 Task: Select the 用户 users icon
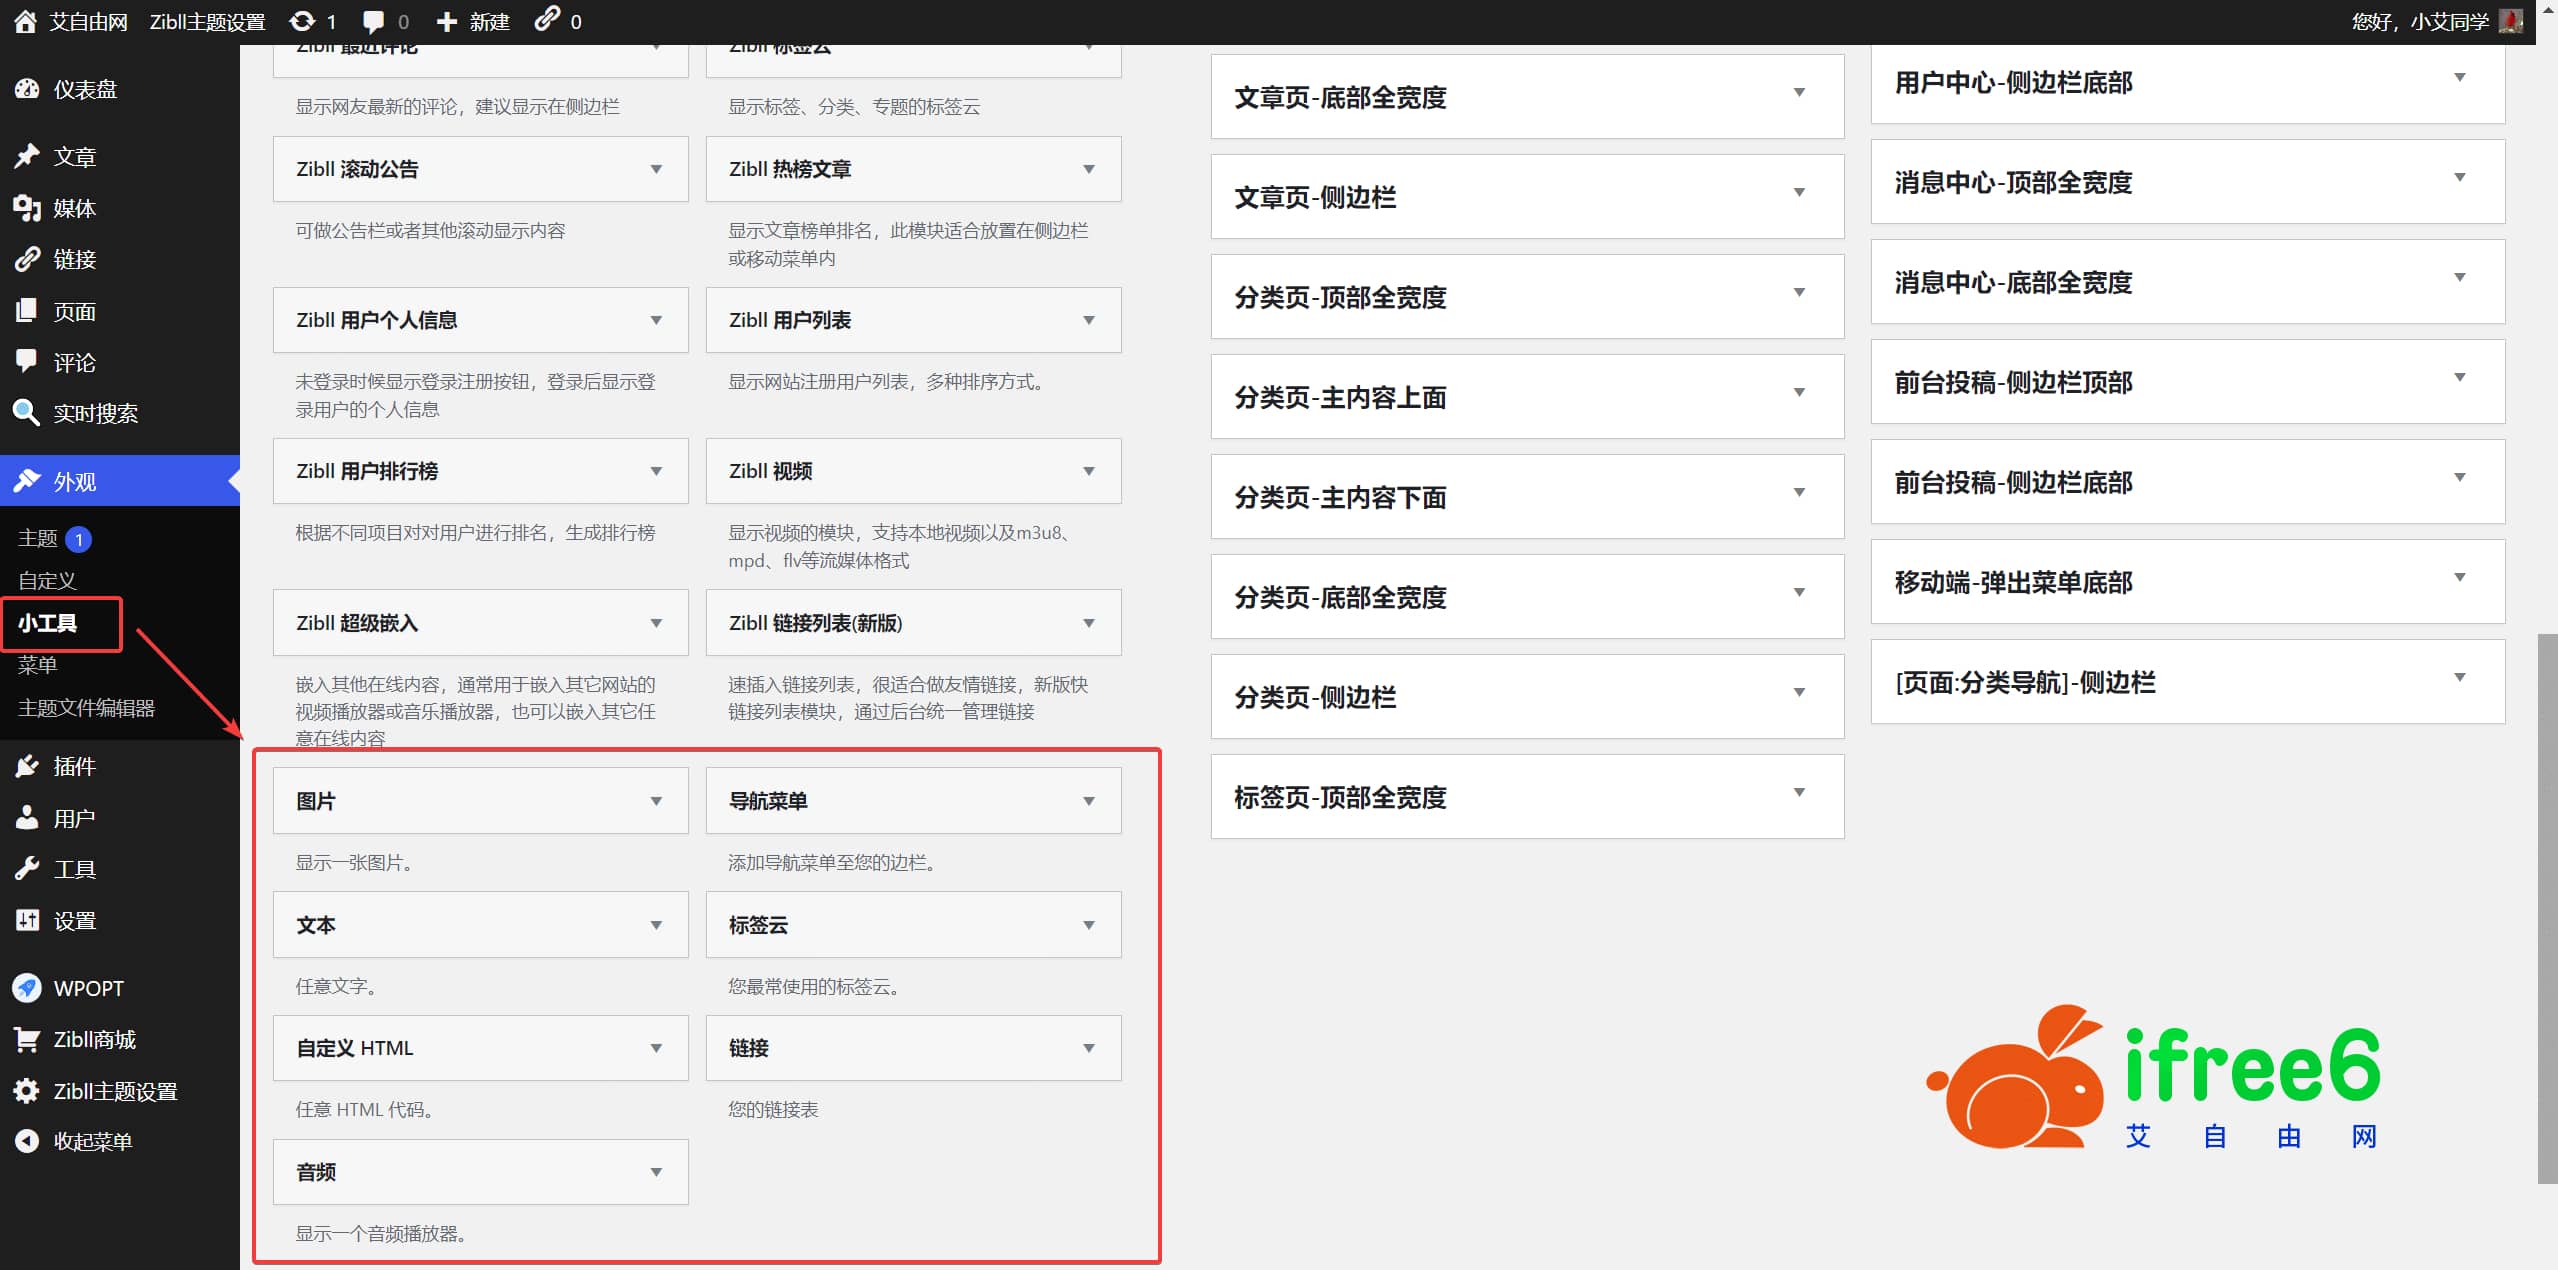(28, 817)
